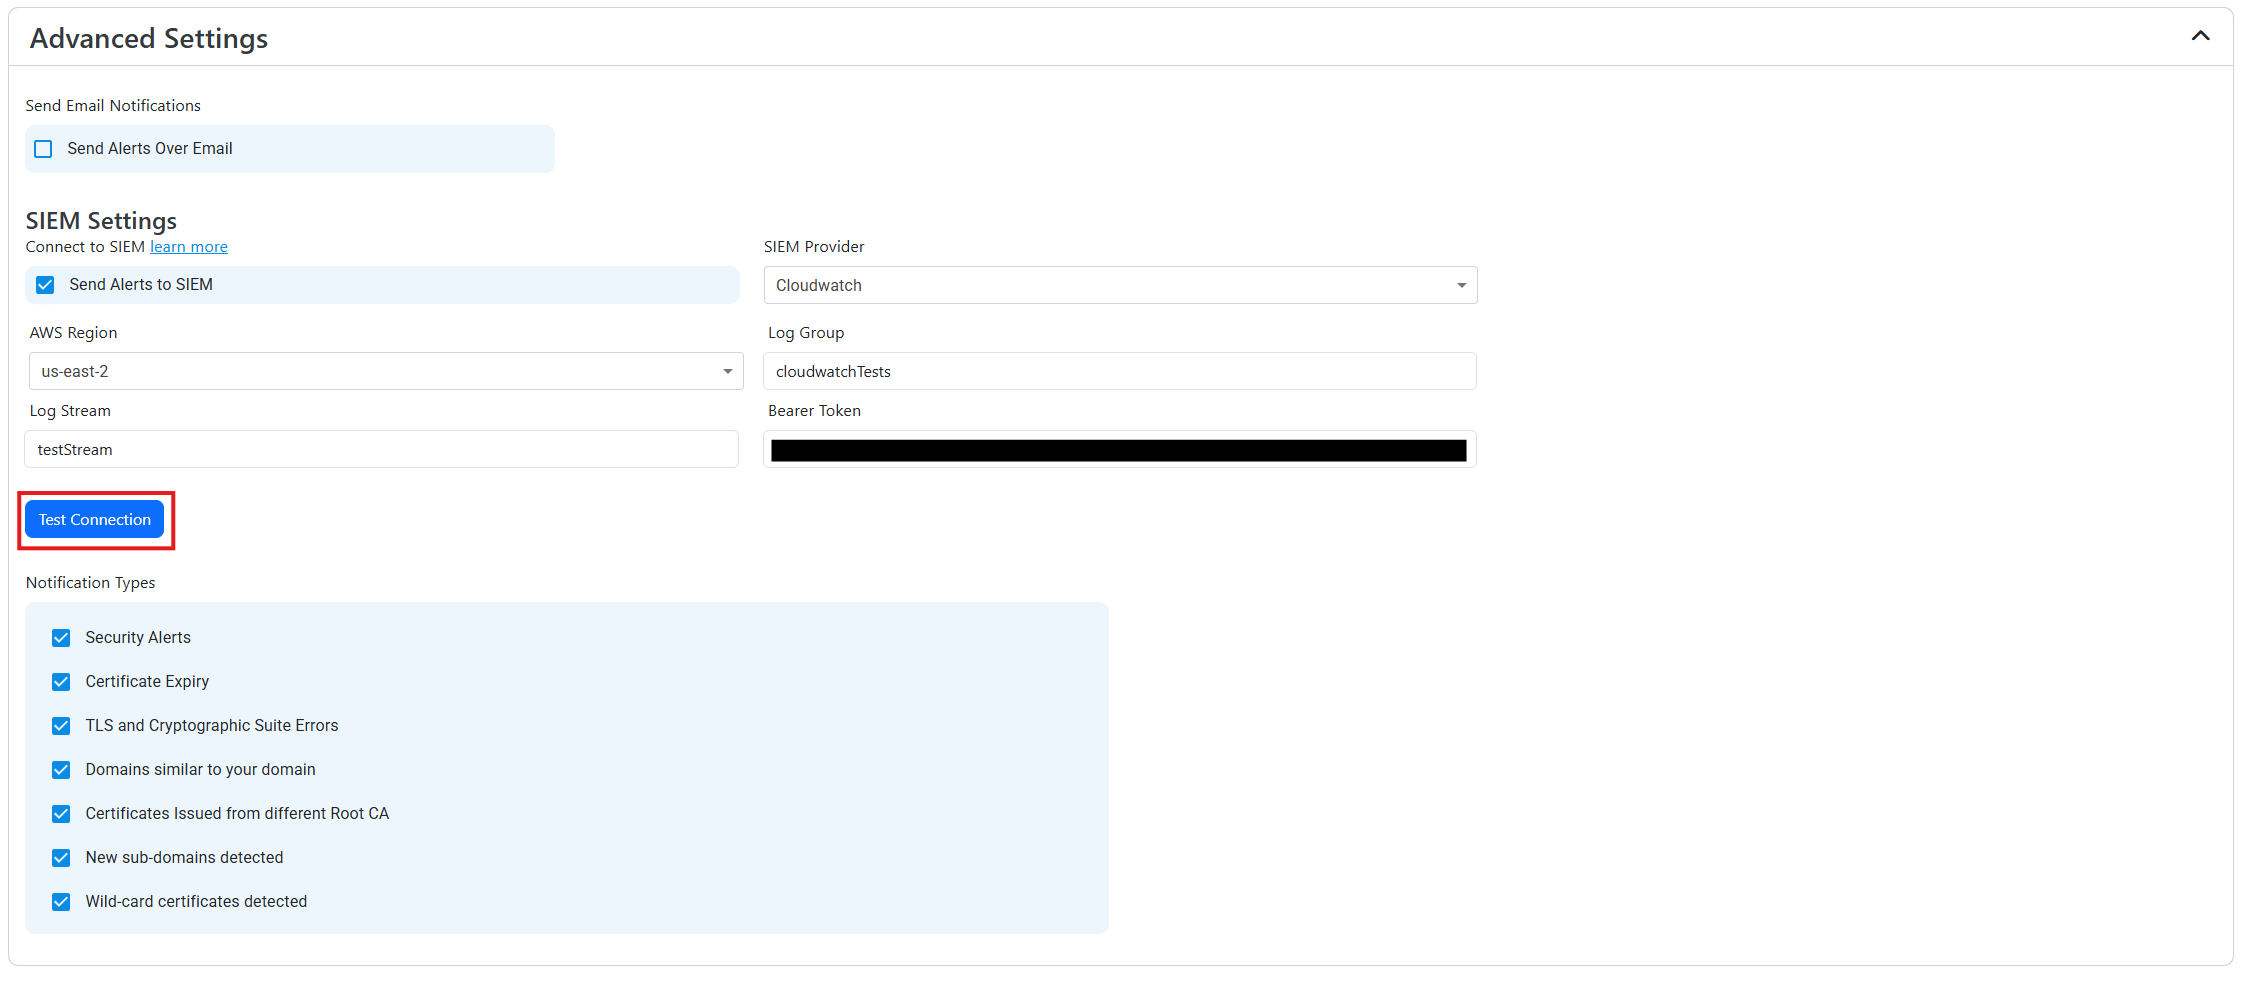Collapse the Advanced Settings section
Viewport: 2243px width, 994px height.
(x=2200, y=35)
